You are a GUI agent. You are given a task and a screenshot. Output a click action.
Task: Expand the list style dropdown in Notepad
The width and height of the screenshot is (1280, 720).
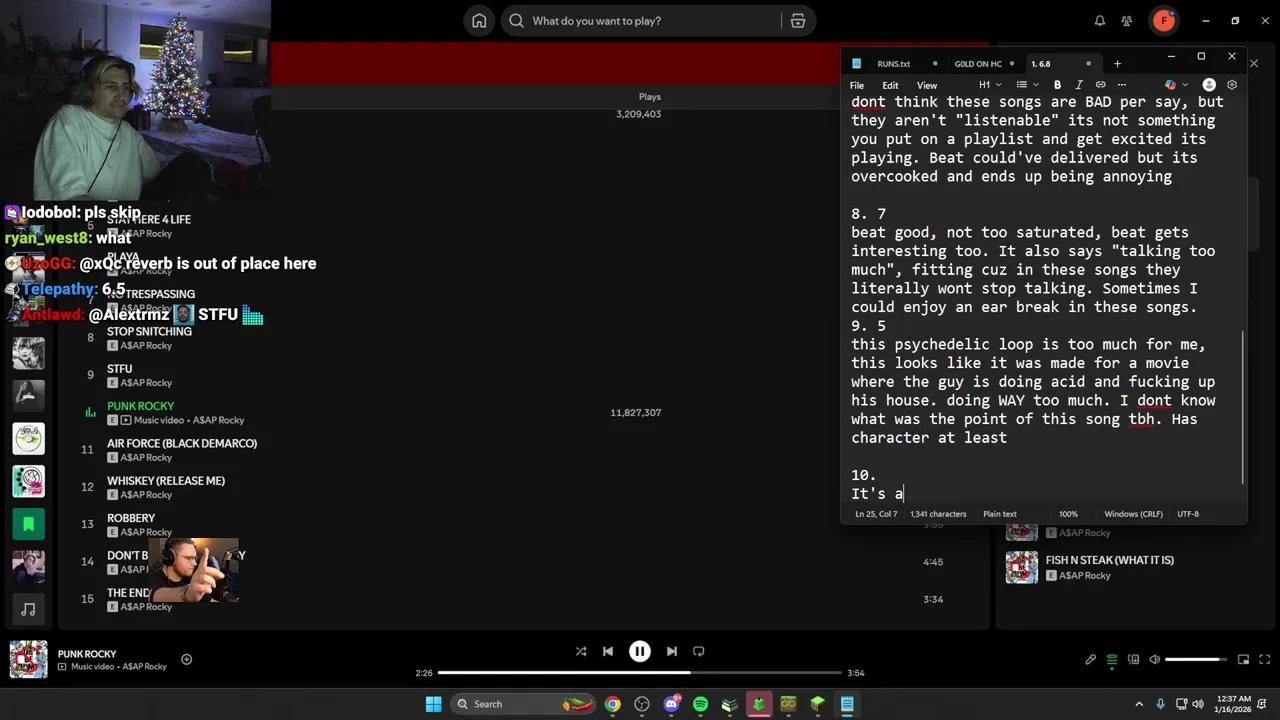click(1025, 85)
